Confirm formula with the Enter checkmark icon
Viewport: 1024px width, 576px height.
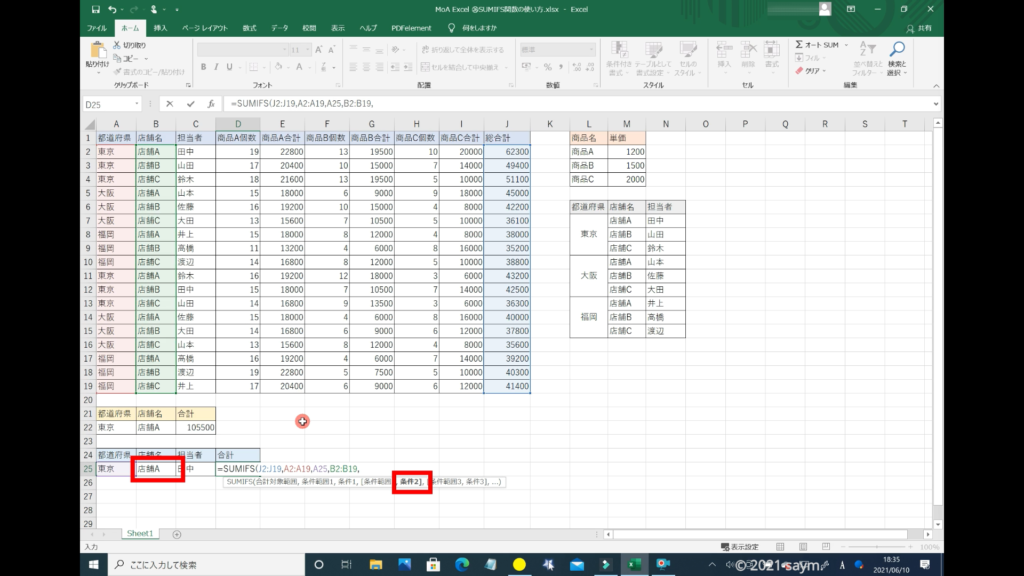tap(190, 104)
